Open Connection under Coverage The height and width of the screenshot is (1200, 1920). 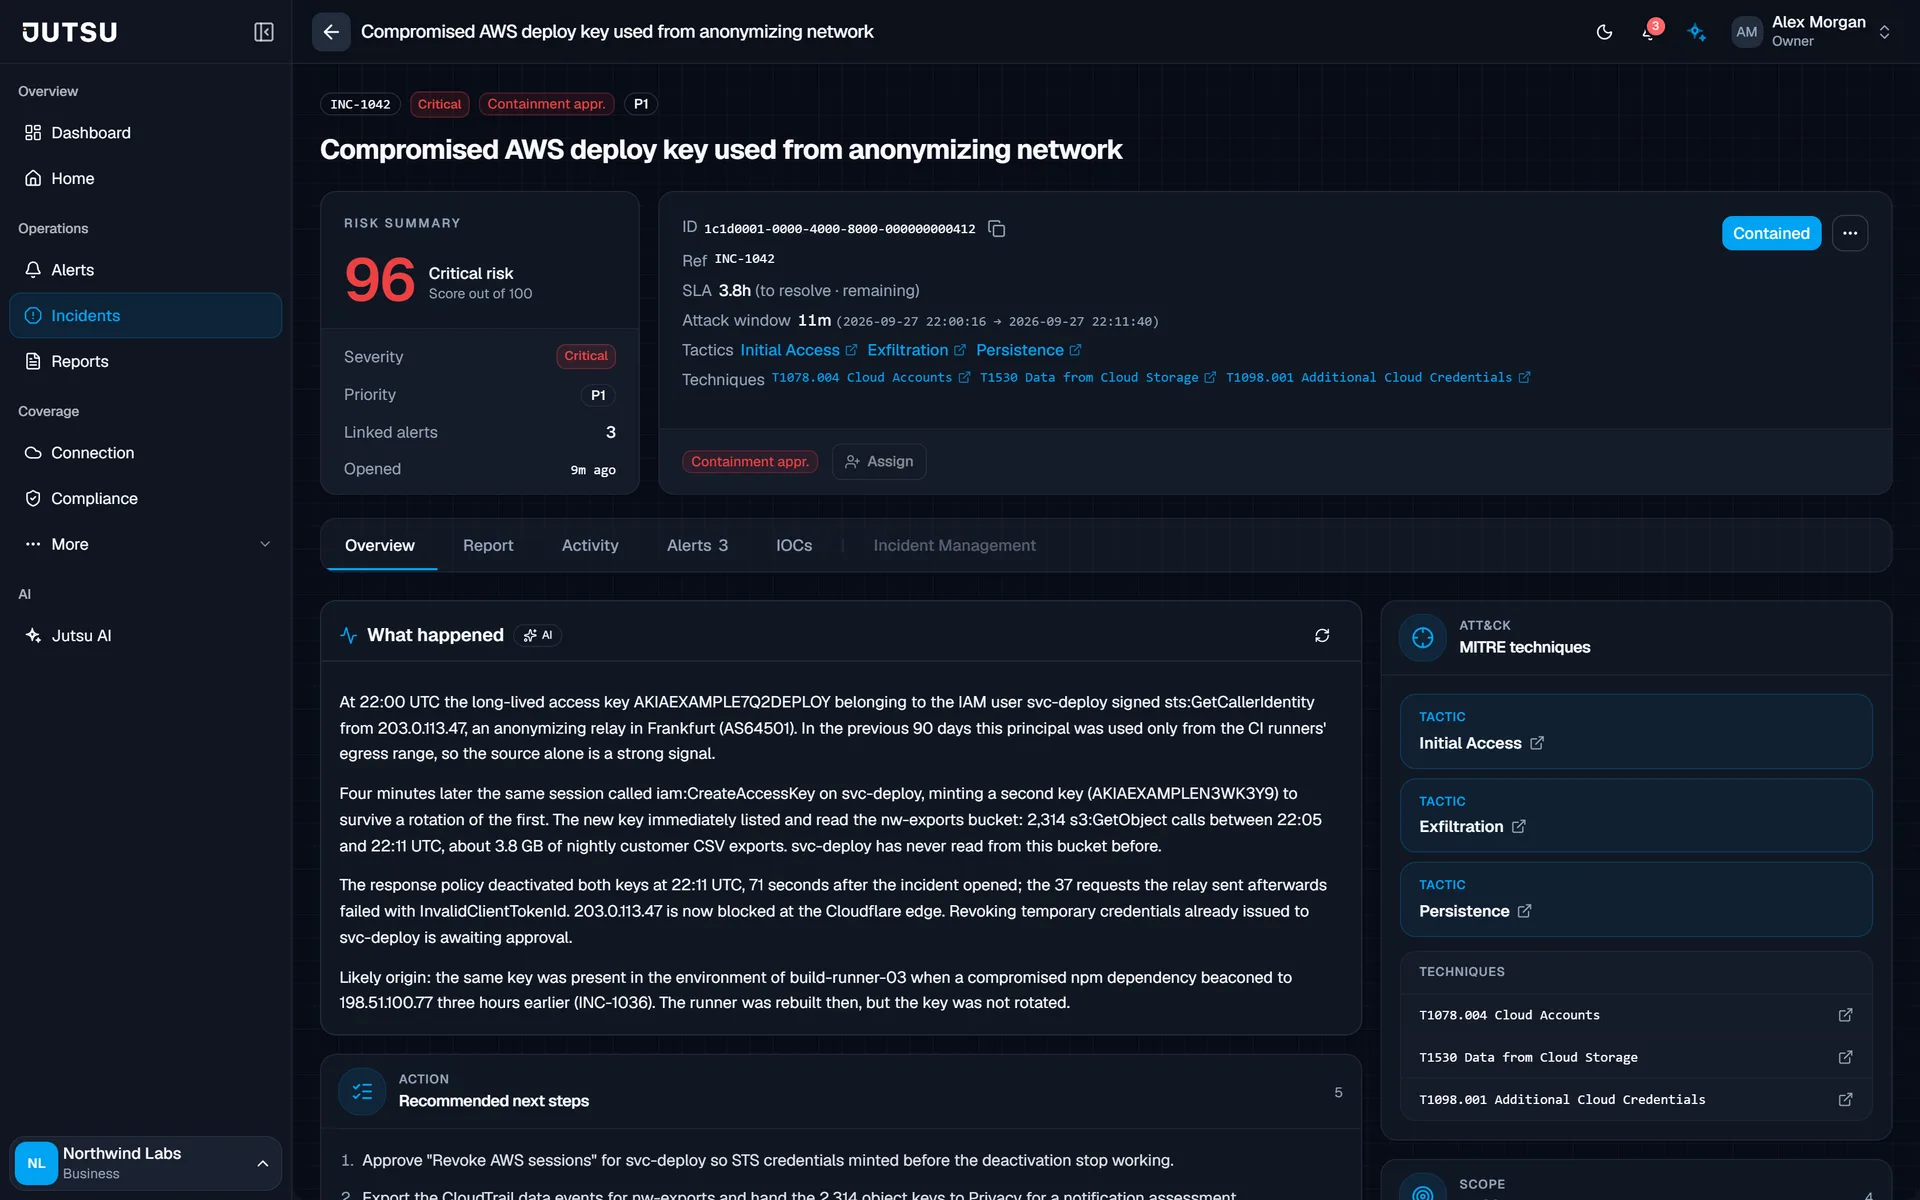(x=146, y=453)
